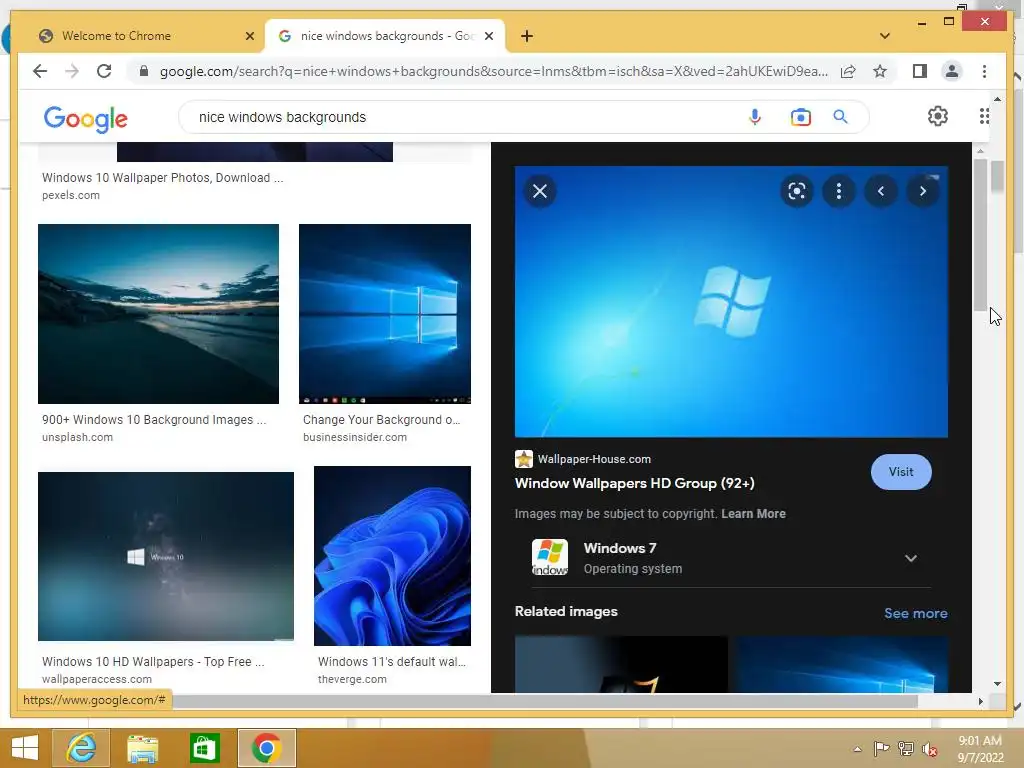Bookmark this page with the star

tap(880, 71)
